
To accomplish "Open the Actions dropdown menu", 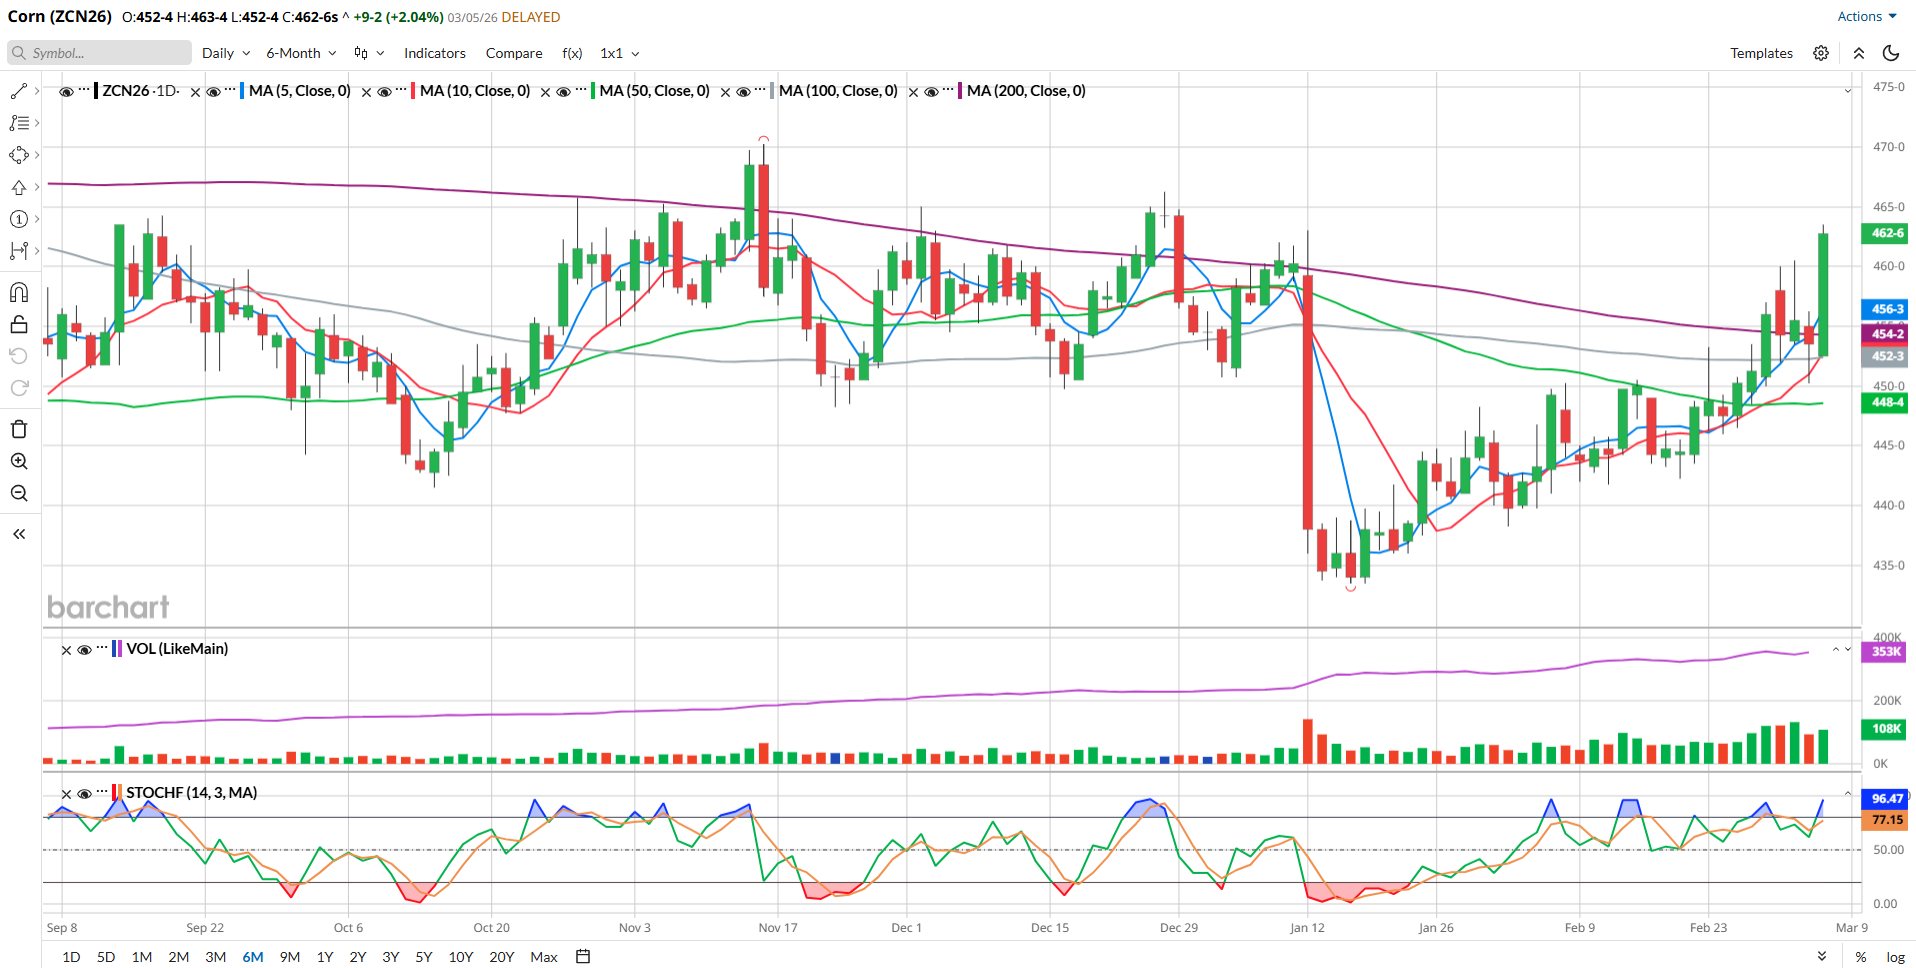I will 1866,16.
